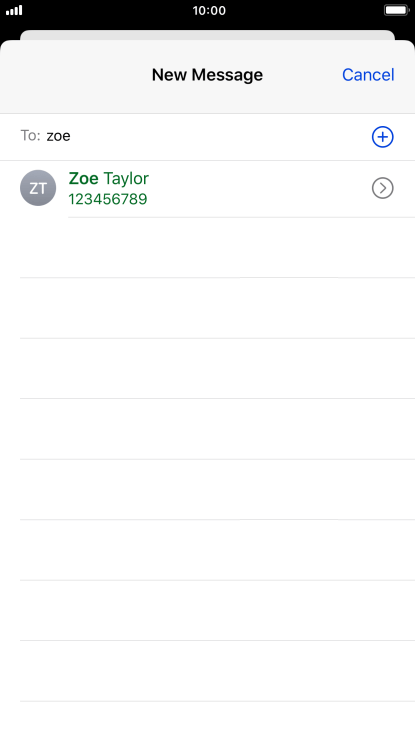Tap the ZT contact avatar
The height and width of the screenshot is (738, 415).
coord(38,188)
